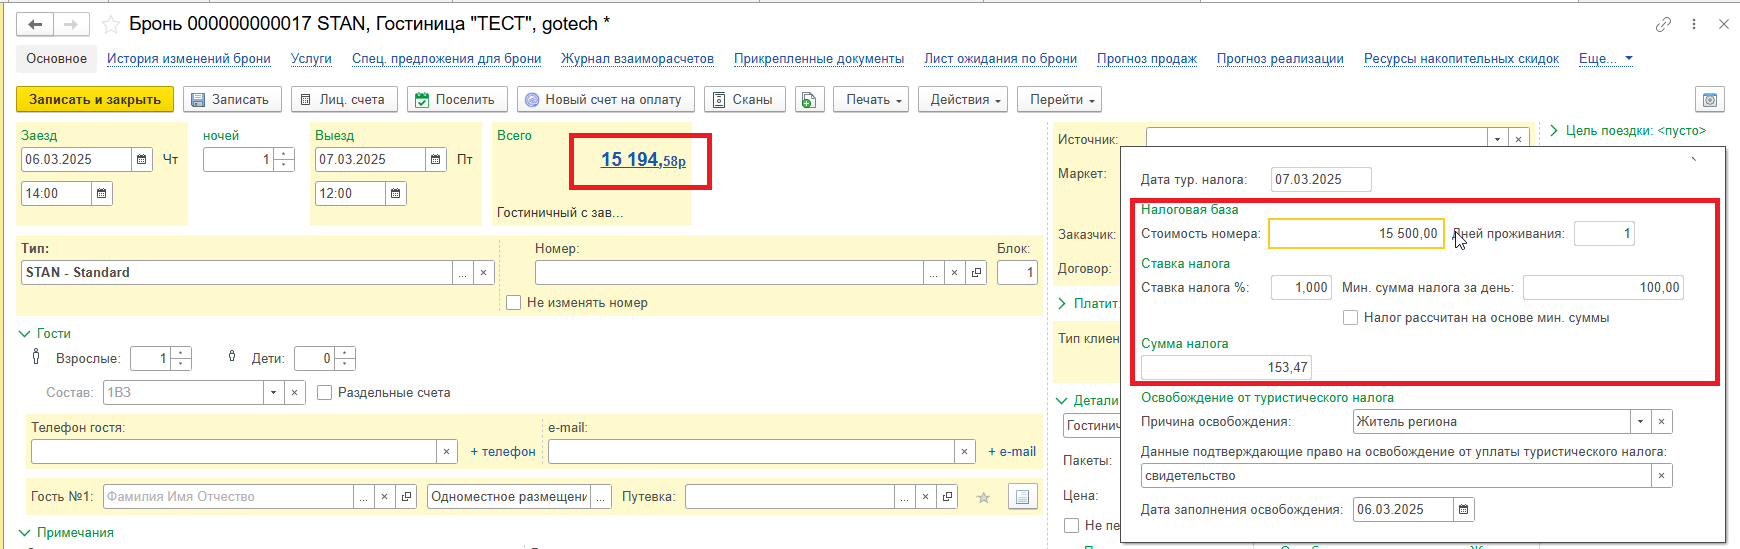Viewport: 1740px width, 549px height.
Task: Clear the Путевка field
Action: (x=926, y=496)
